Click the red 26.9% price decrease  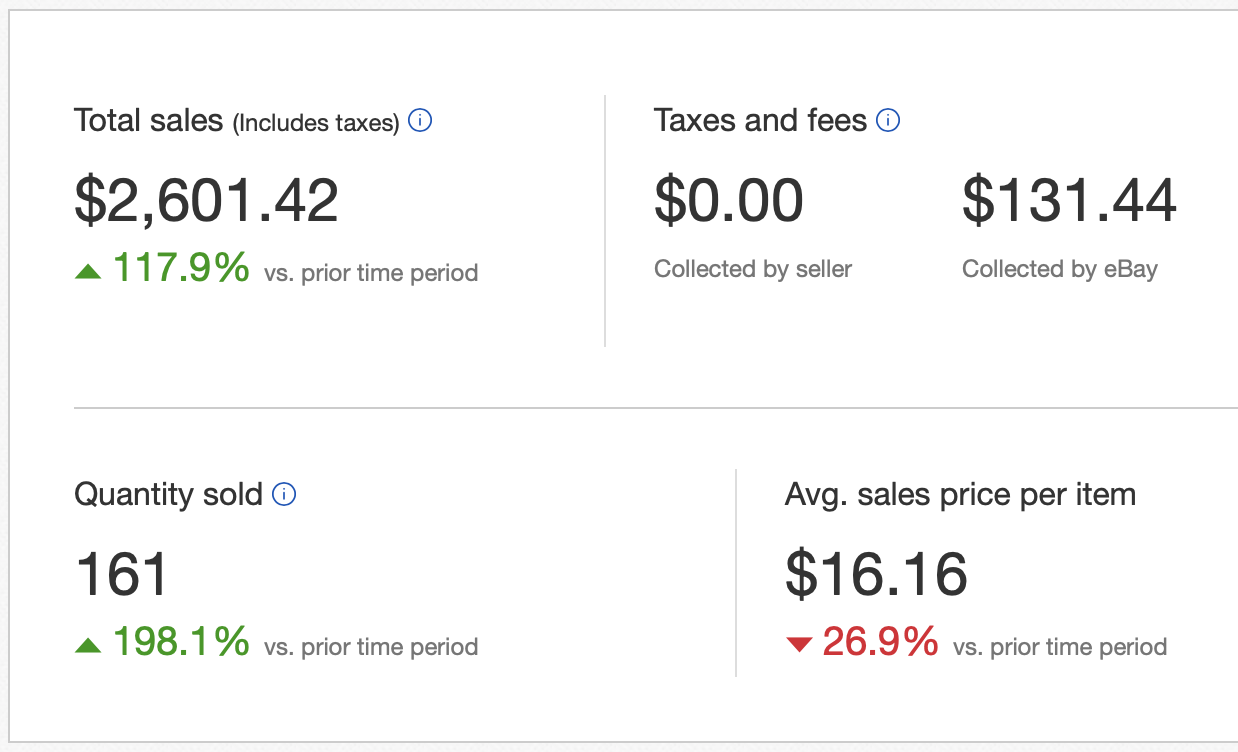pyautogui.click(x=880, y=642)
